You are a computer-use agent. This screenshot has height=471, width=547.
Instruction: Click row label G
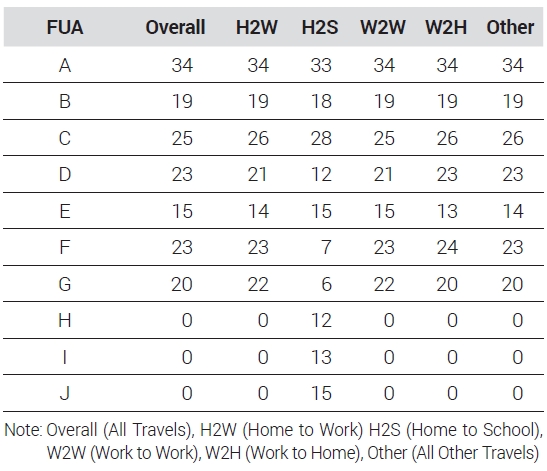coord(65,284)
